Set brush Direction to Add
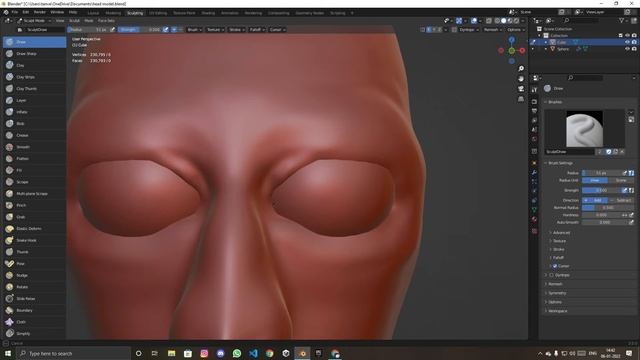This screenshot has height=360, width=640. pyautogui.click(x=595, y=200)
